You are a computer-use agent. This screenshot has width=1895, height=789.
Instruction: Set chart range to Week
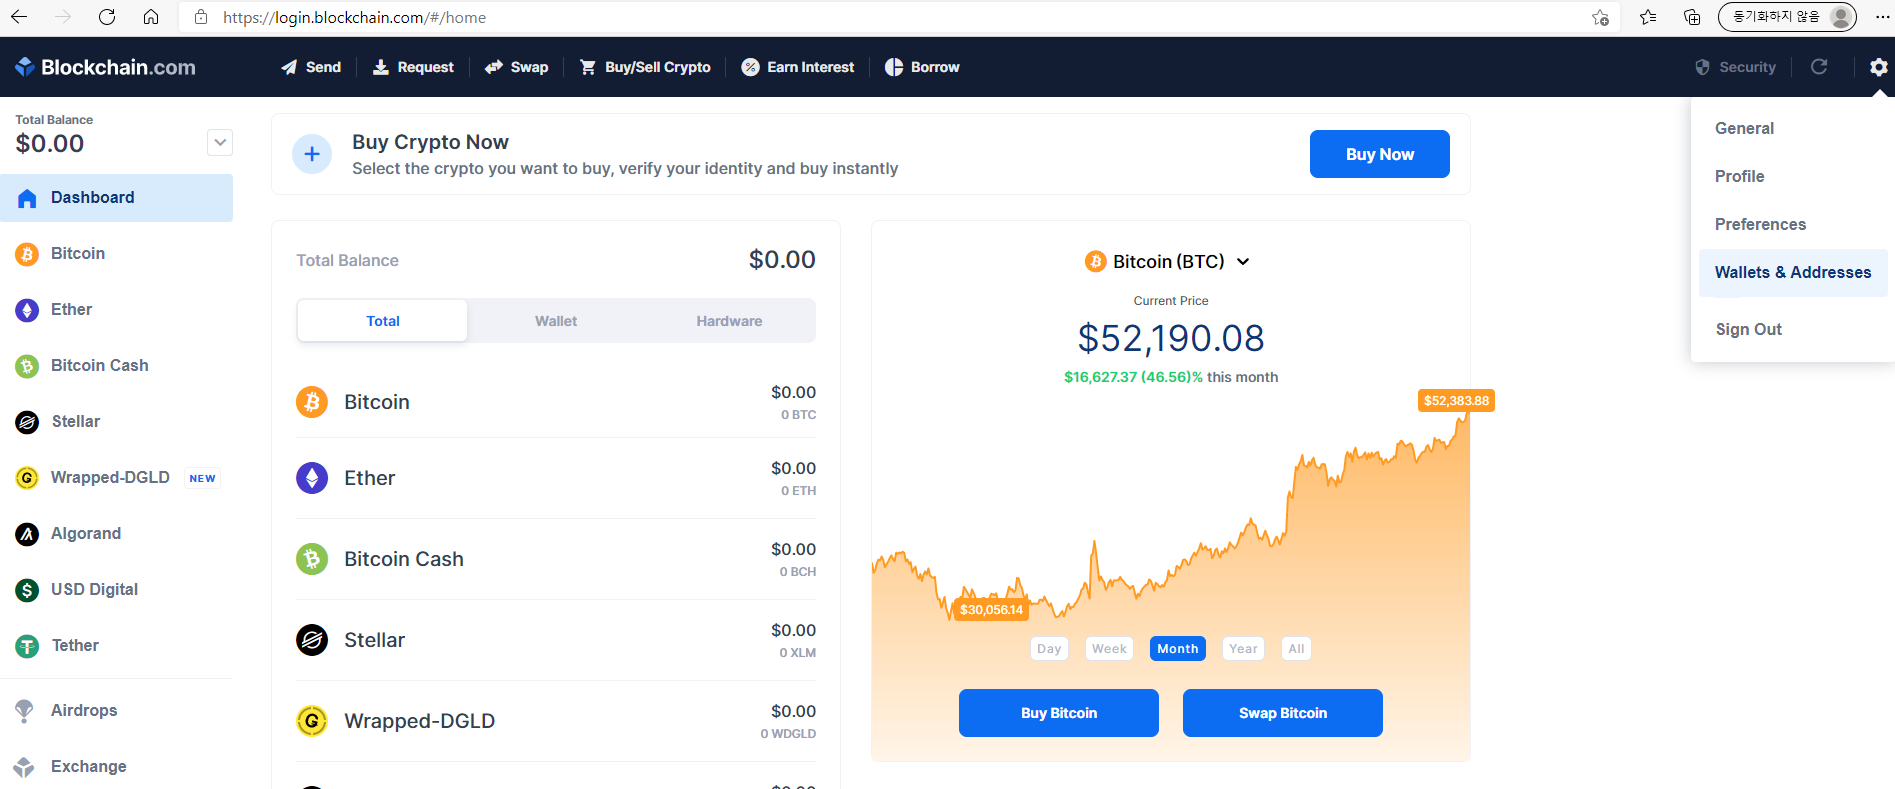1109,648
